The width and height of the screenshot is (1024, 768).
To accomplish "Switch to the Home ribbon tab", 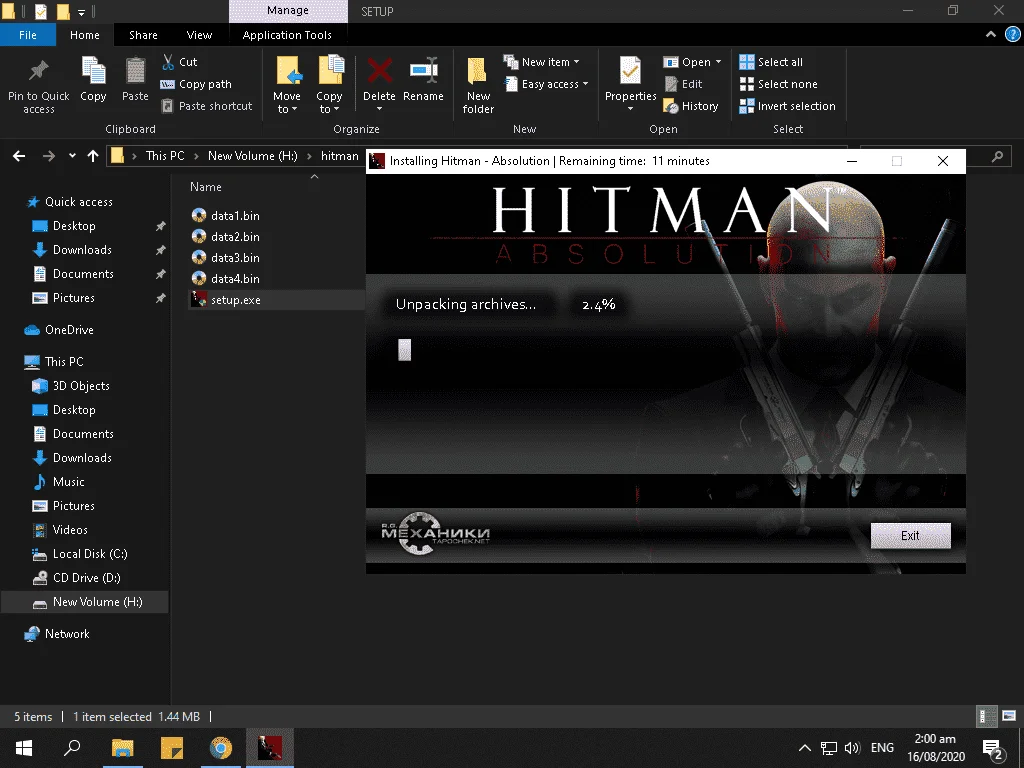I will (x=85, y=35).
